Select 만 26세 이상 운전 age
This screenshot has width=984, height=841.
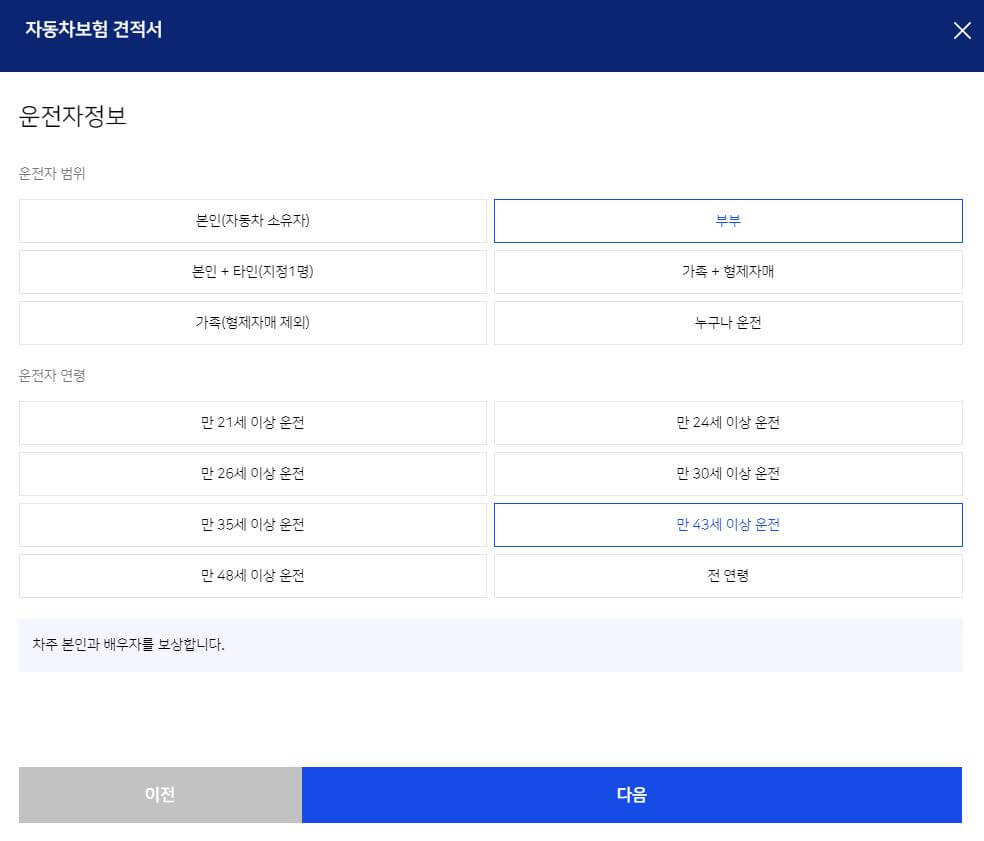(x=252, y=474)
